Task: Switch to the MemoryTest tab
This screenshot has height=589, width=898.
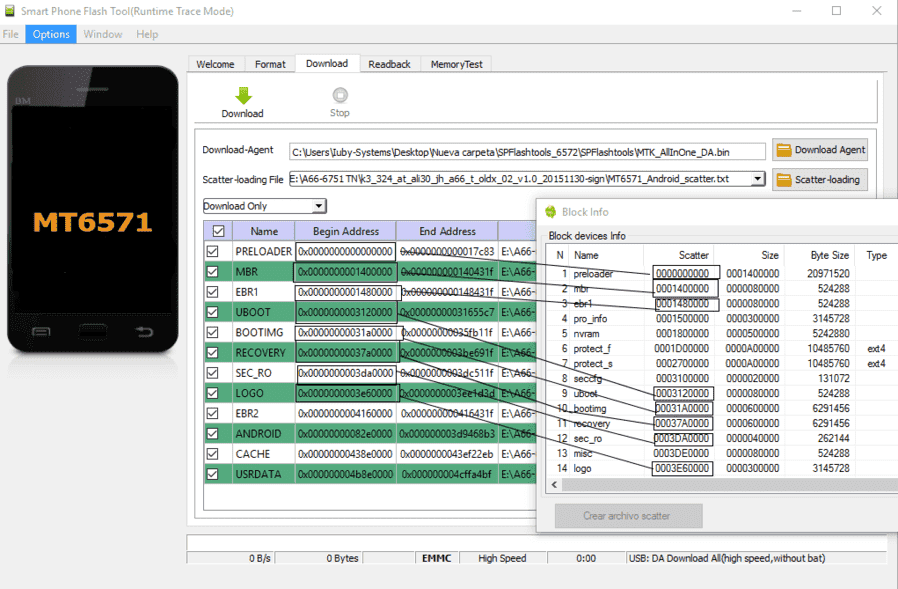Action: coord(456,64)
